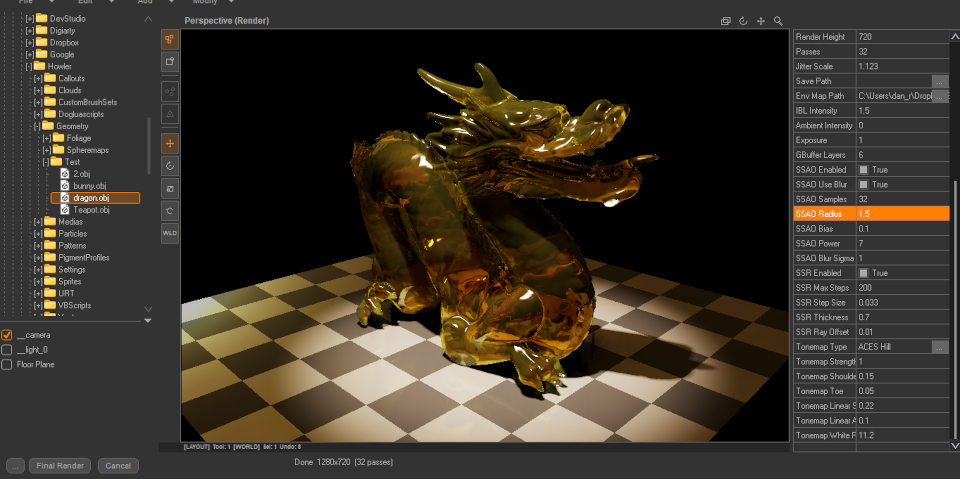This screenshot has height=480, width=960.
Task: Expand the PigmentProfiles folder
Action: 39,258
